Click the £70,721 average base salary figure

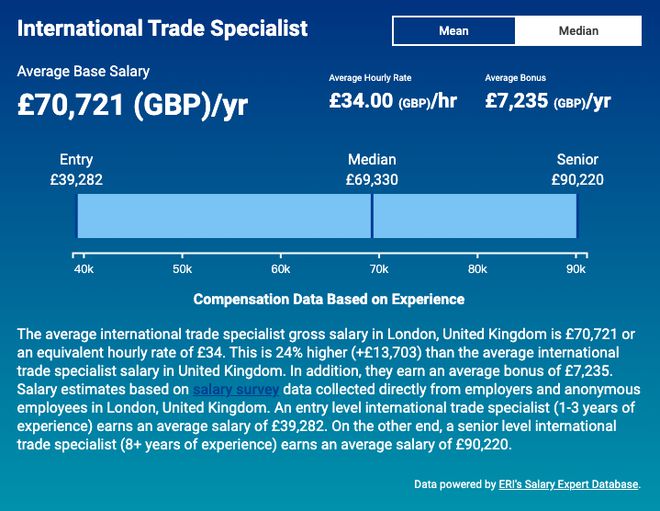tap(133, 104)
